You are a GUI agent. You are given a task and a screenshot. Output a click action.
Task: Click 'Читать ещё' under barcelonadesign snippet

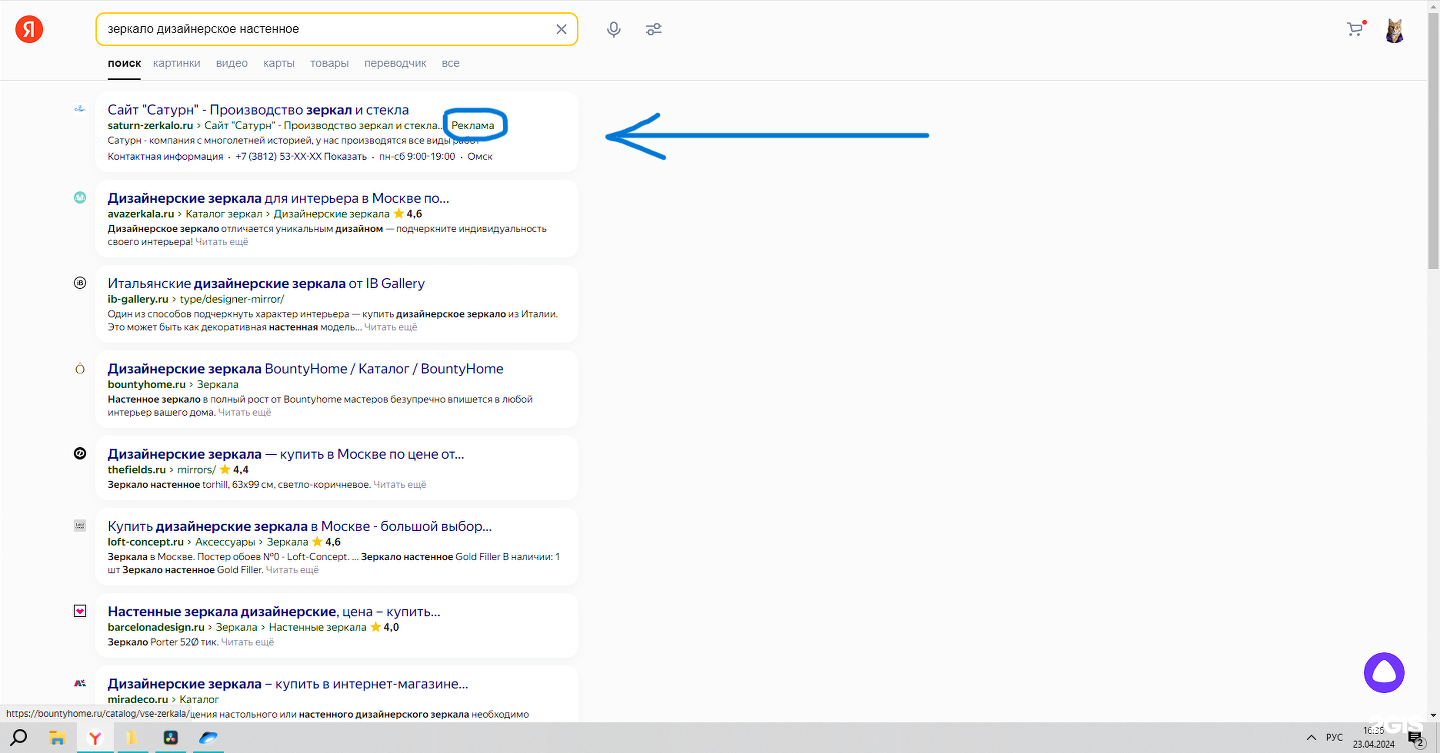[248, 642]
